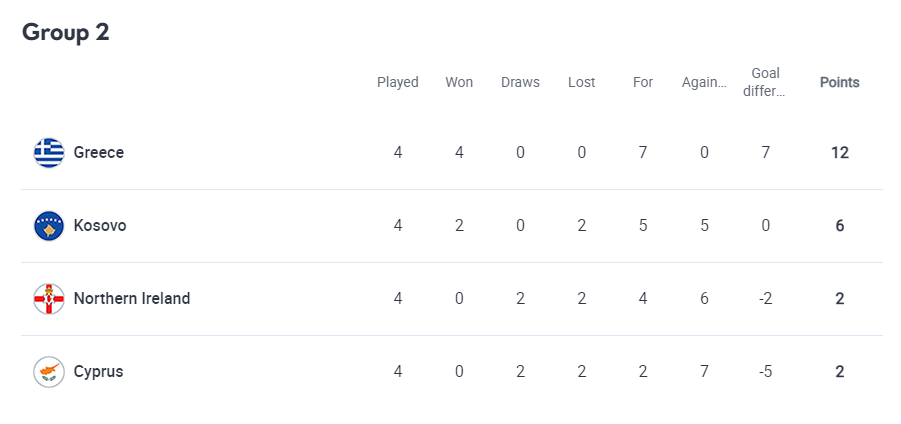The height and width of the screenshot is (424, 901).
Task: Open the Kosovo team link
Action: pyautogui.click(x=100, y=226)
